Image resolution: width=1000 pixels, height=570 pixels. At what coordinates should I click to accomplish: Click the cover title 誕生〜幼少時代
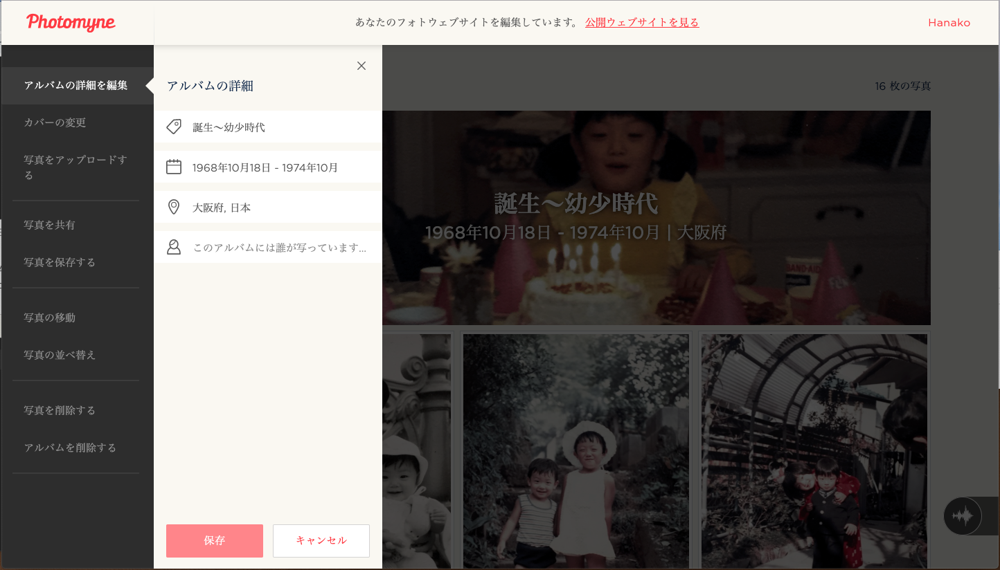pyautogui.click(x=576, y=203)
